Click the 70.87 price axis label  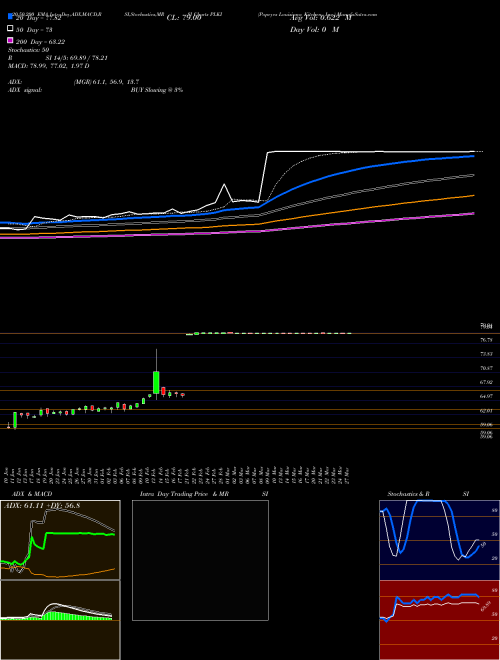point(486,368)
